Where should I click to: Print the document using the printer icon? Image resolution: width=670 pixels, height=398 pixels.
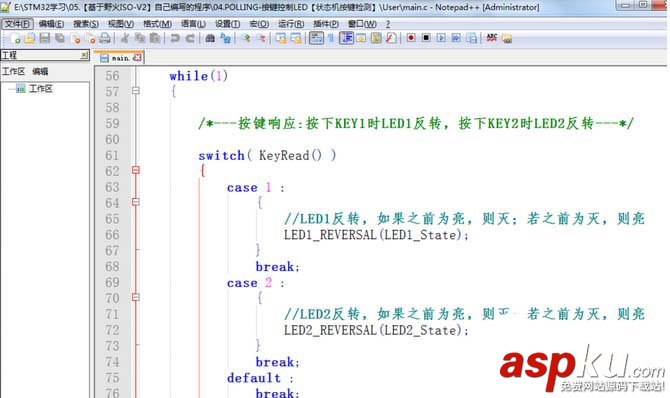[x=105, y=38]
